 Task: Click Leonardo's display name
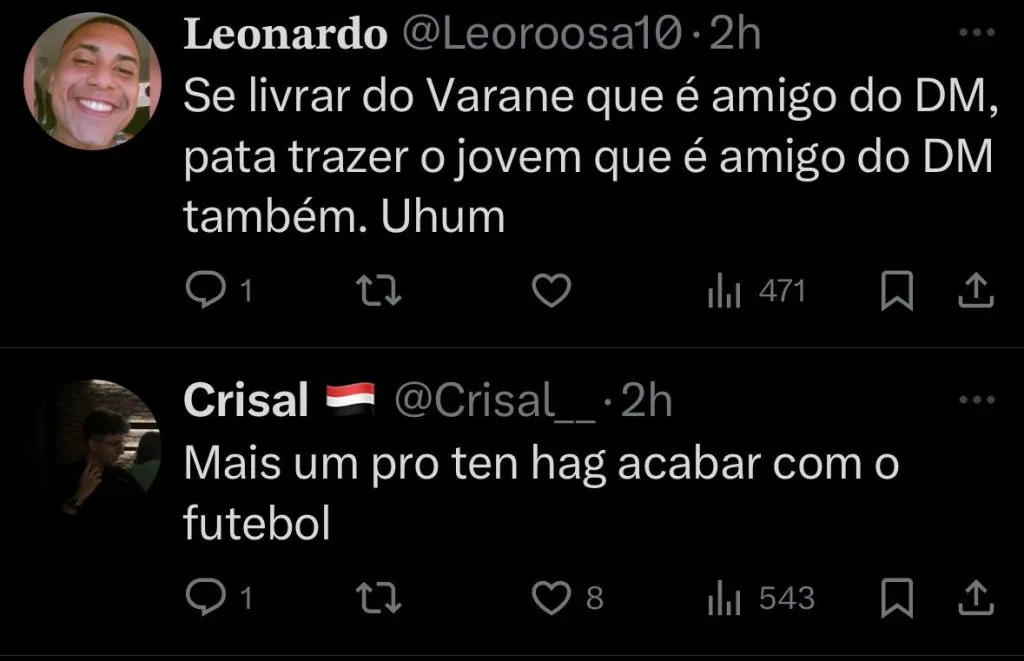coord(285,36)
